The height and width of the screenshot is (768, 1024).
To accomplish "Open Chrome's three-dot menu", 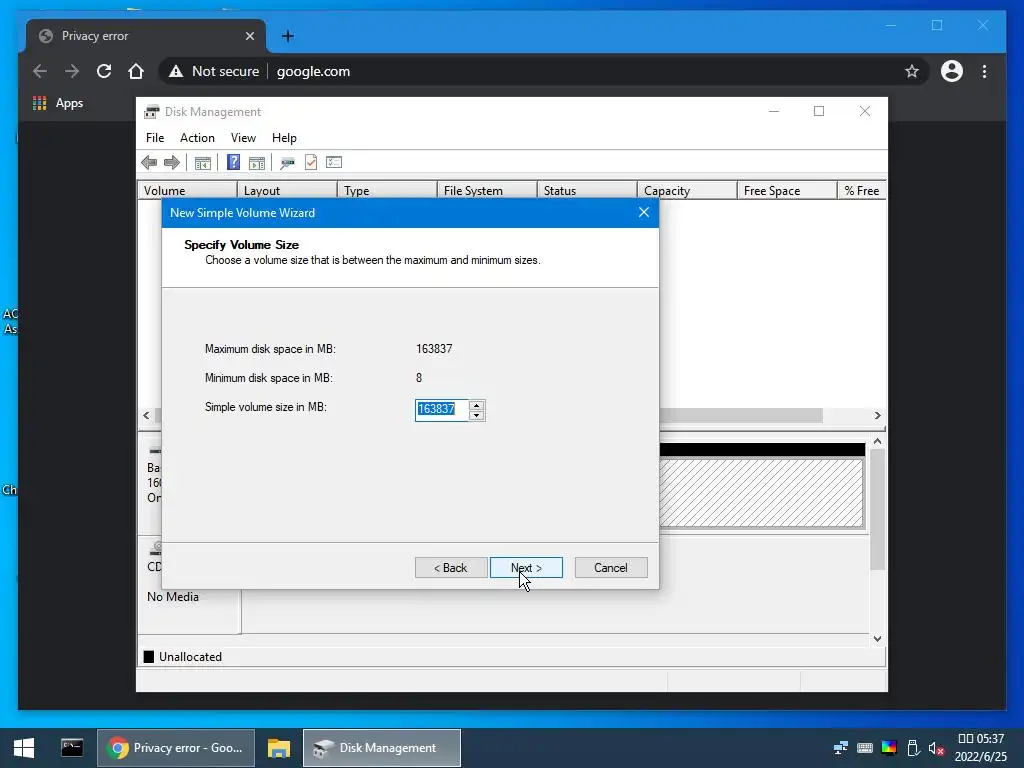I will click(984, 71).
